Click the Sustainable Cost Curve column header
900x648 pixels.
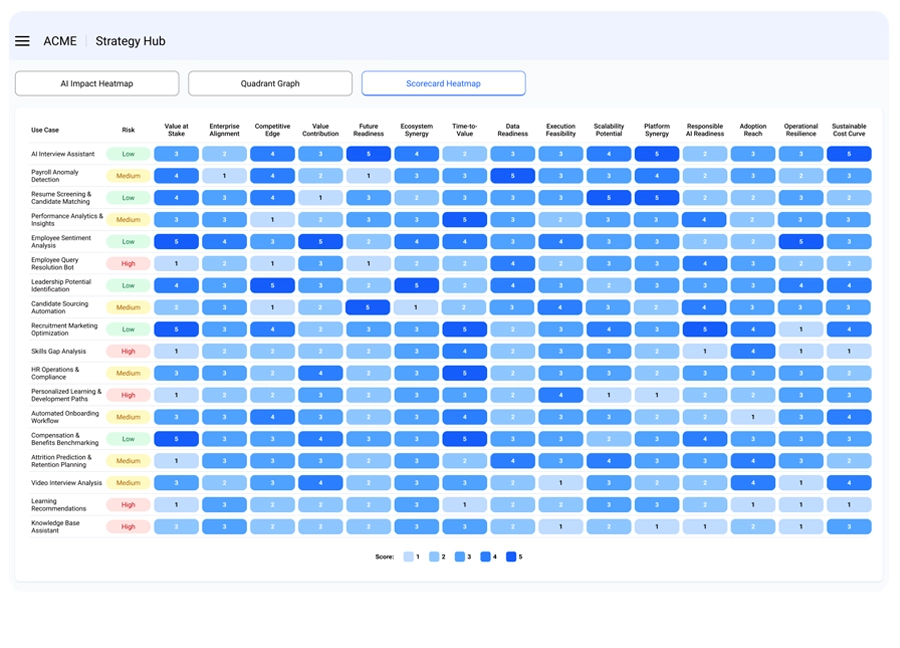click(x=848, y=130)
